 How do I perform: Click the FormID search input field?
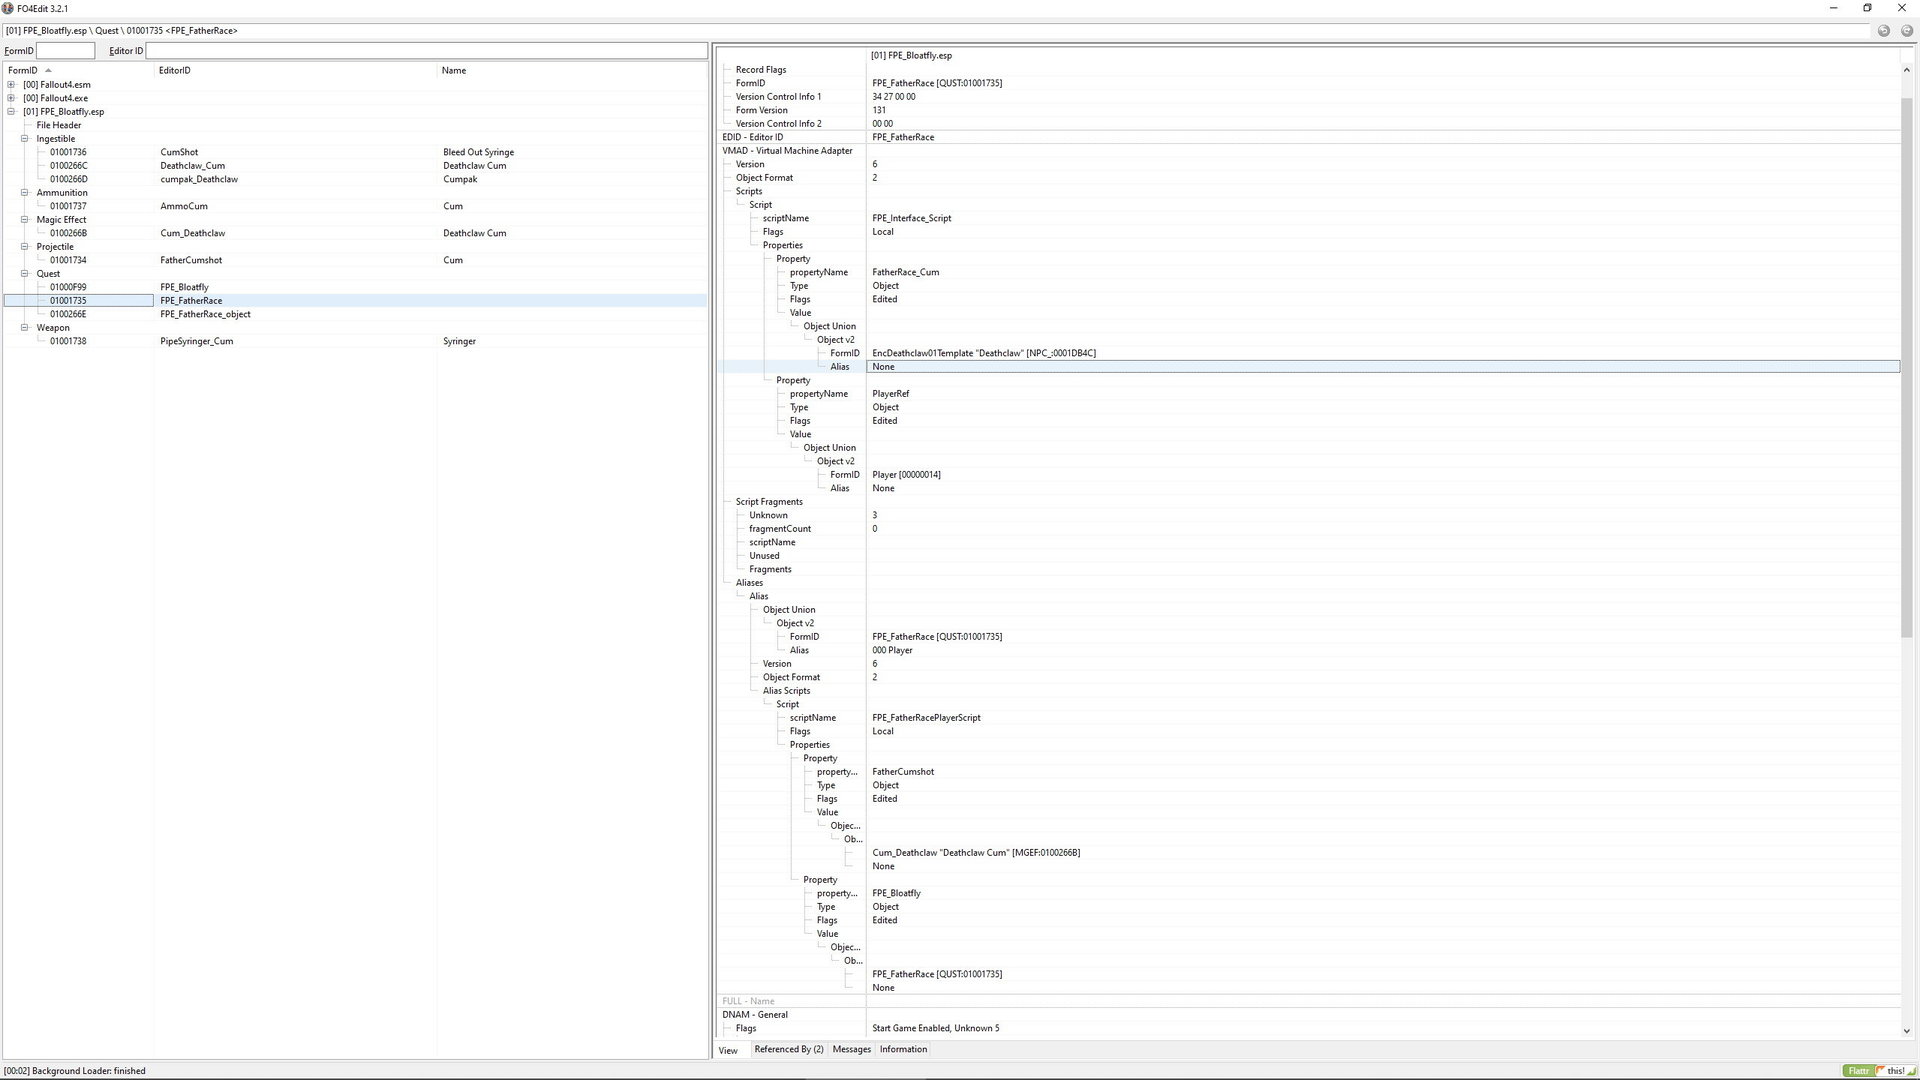(65, 51)
